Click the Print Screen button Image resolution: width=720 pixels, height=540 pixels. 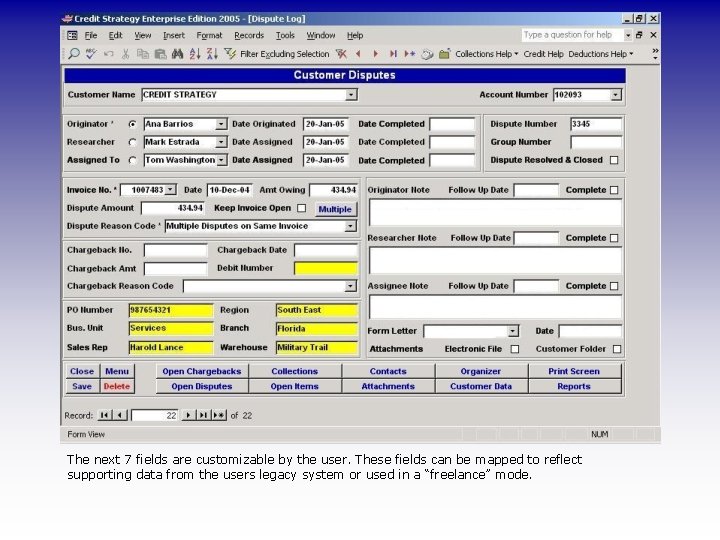pos(574,371)
